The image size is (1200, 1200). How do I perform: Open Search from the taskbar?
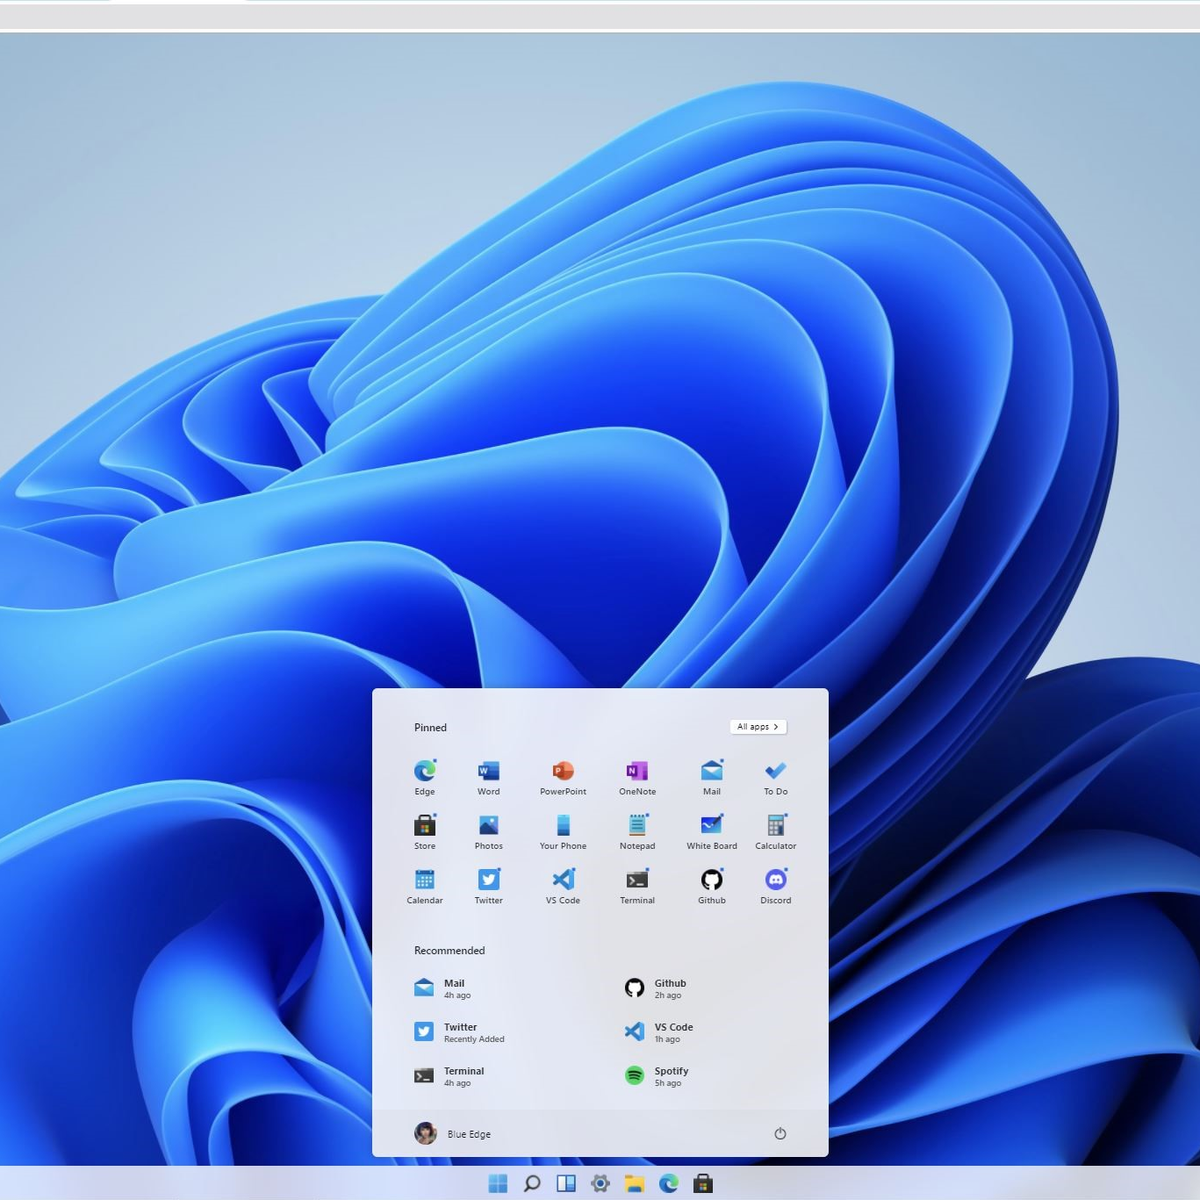(x=532, y=1184)
